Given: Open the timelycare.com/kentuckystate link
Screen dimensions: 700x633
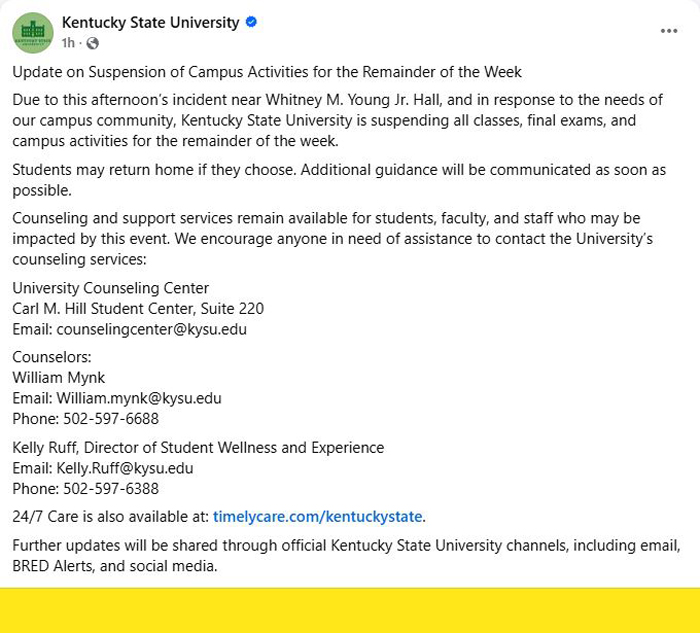Looking at the screenshot, I should [x=318, y=517].
